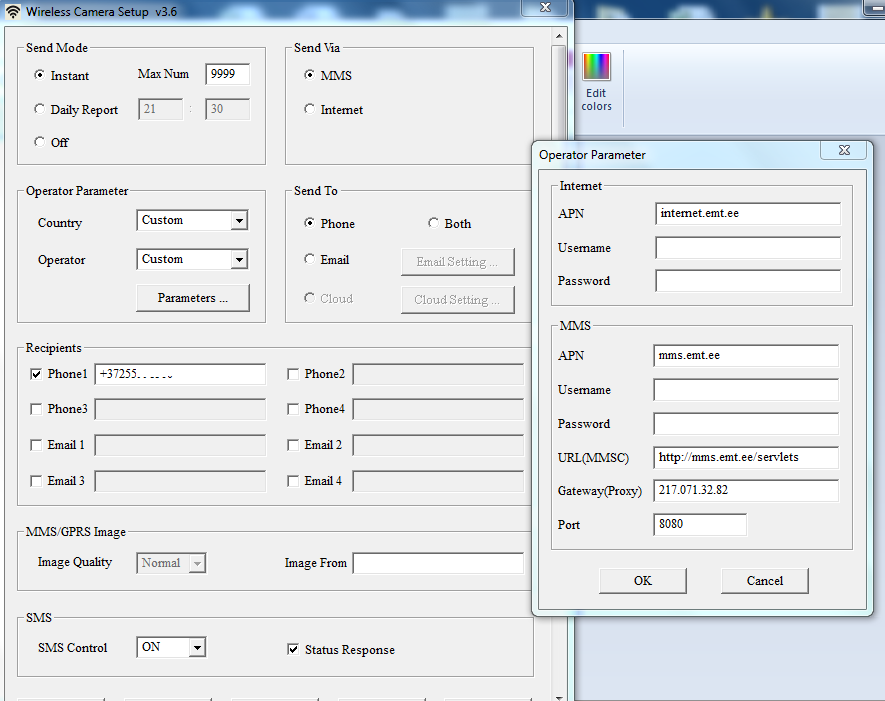Image resolution: width=885 pixels, height=701 pixels.
Task: Expand the Operator dropdown list
Action: pos(238,260)
